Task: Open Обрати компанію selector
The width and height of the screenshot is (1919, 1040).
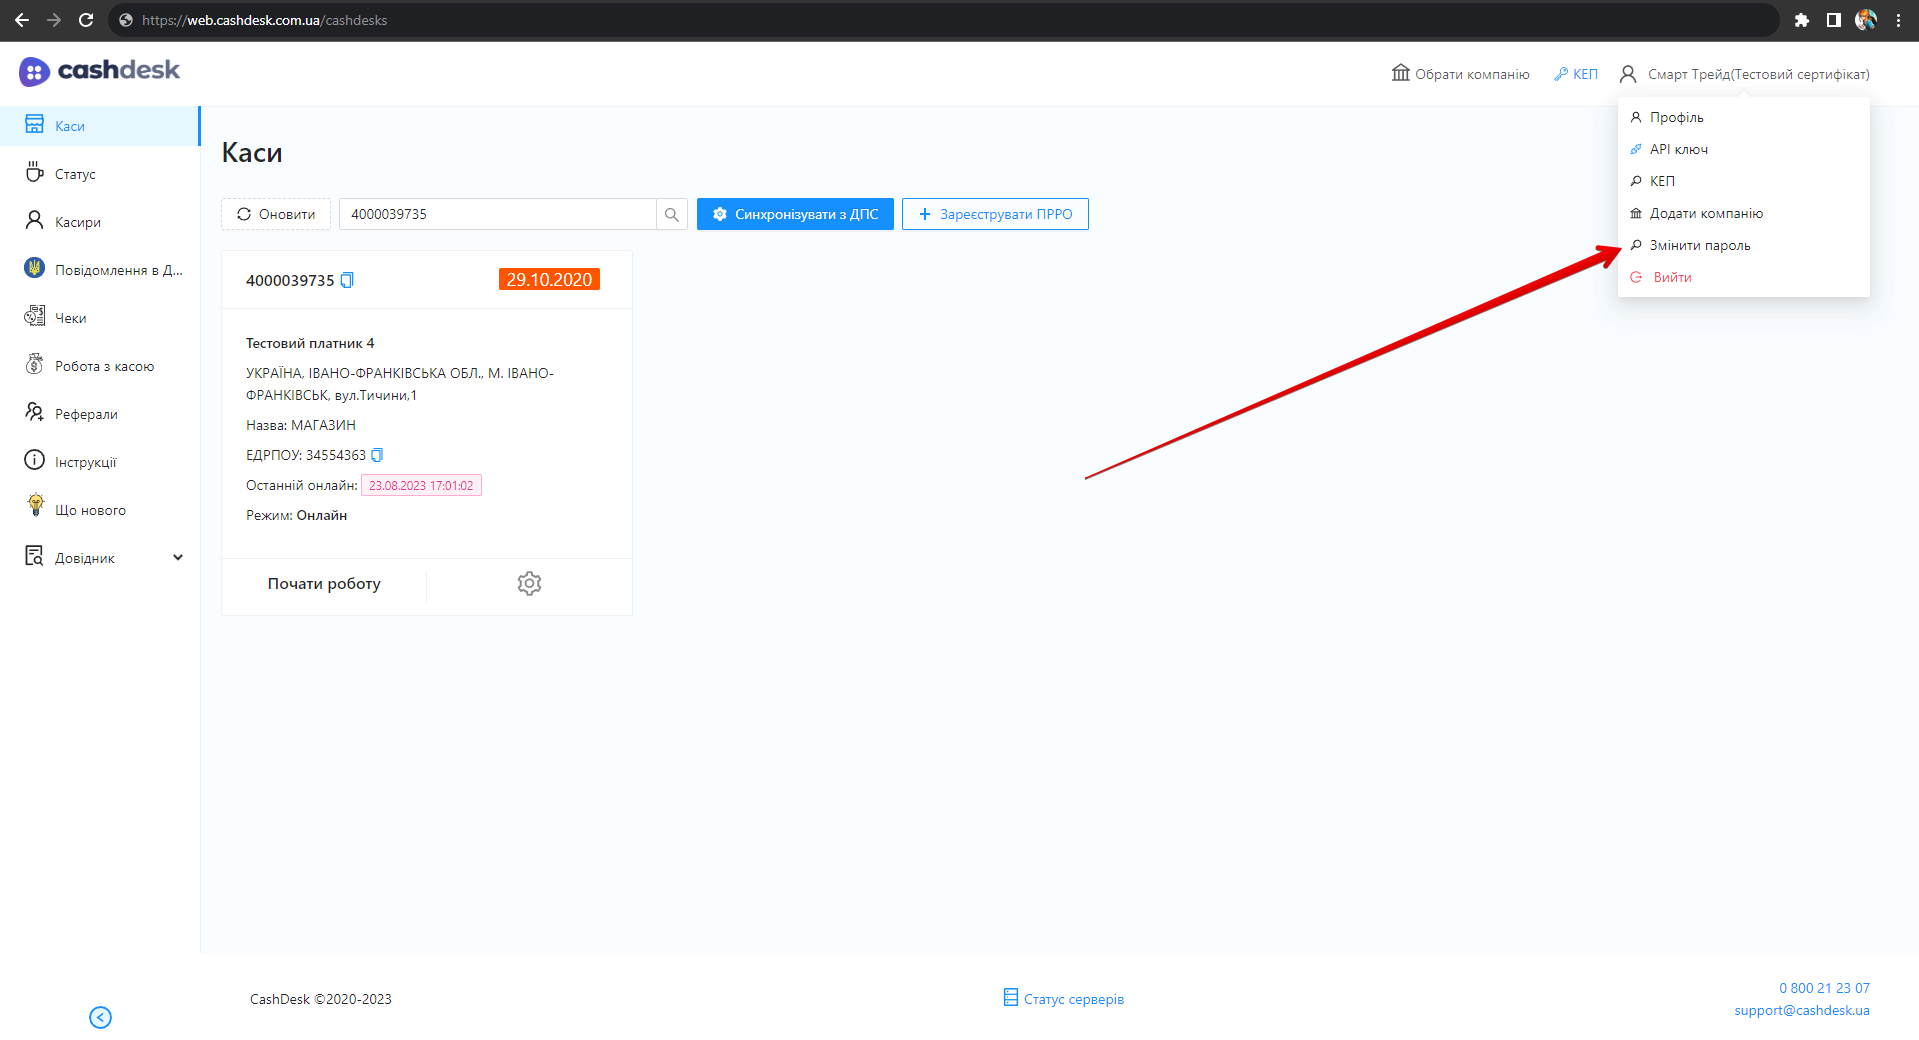Action: [x=1461, y=74]
